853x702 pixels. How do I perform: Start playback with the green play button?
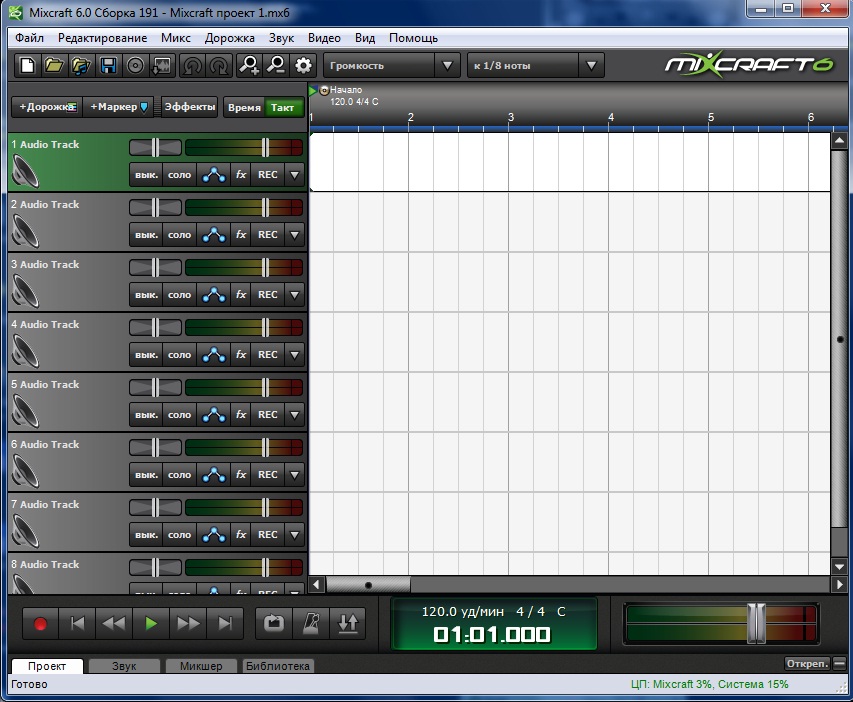coord(151,624)
